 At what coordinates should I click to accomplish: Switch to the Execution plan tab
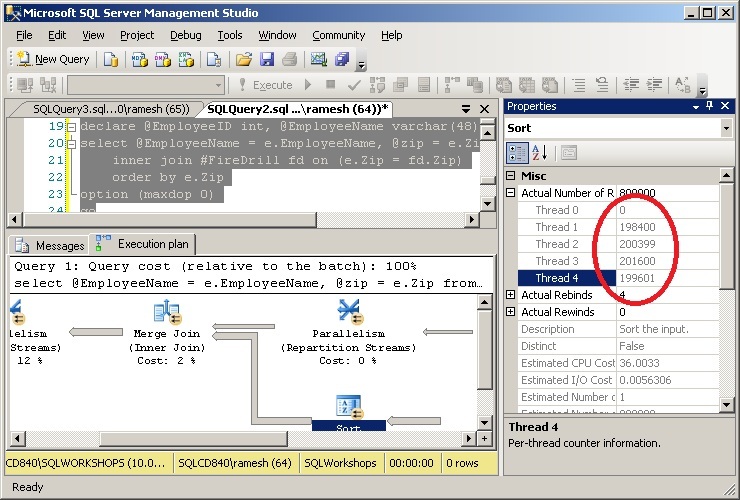[143, 244]
